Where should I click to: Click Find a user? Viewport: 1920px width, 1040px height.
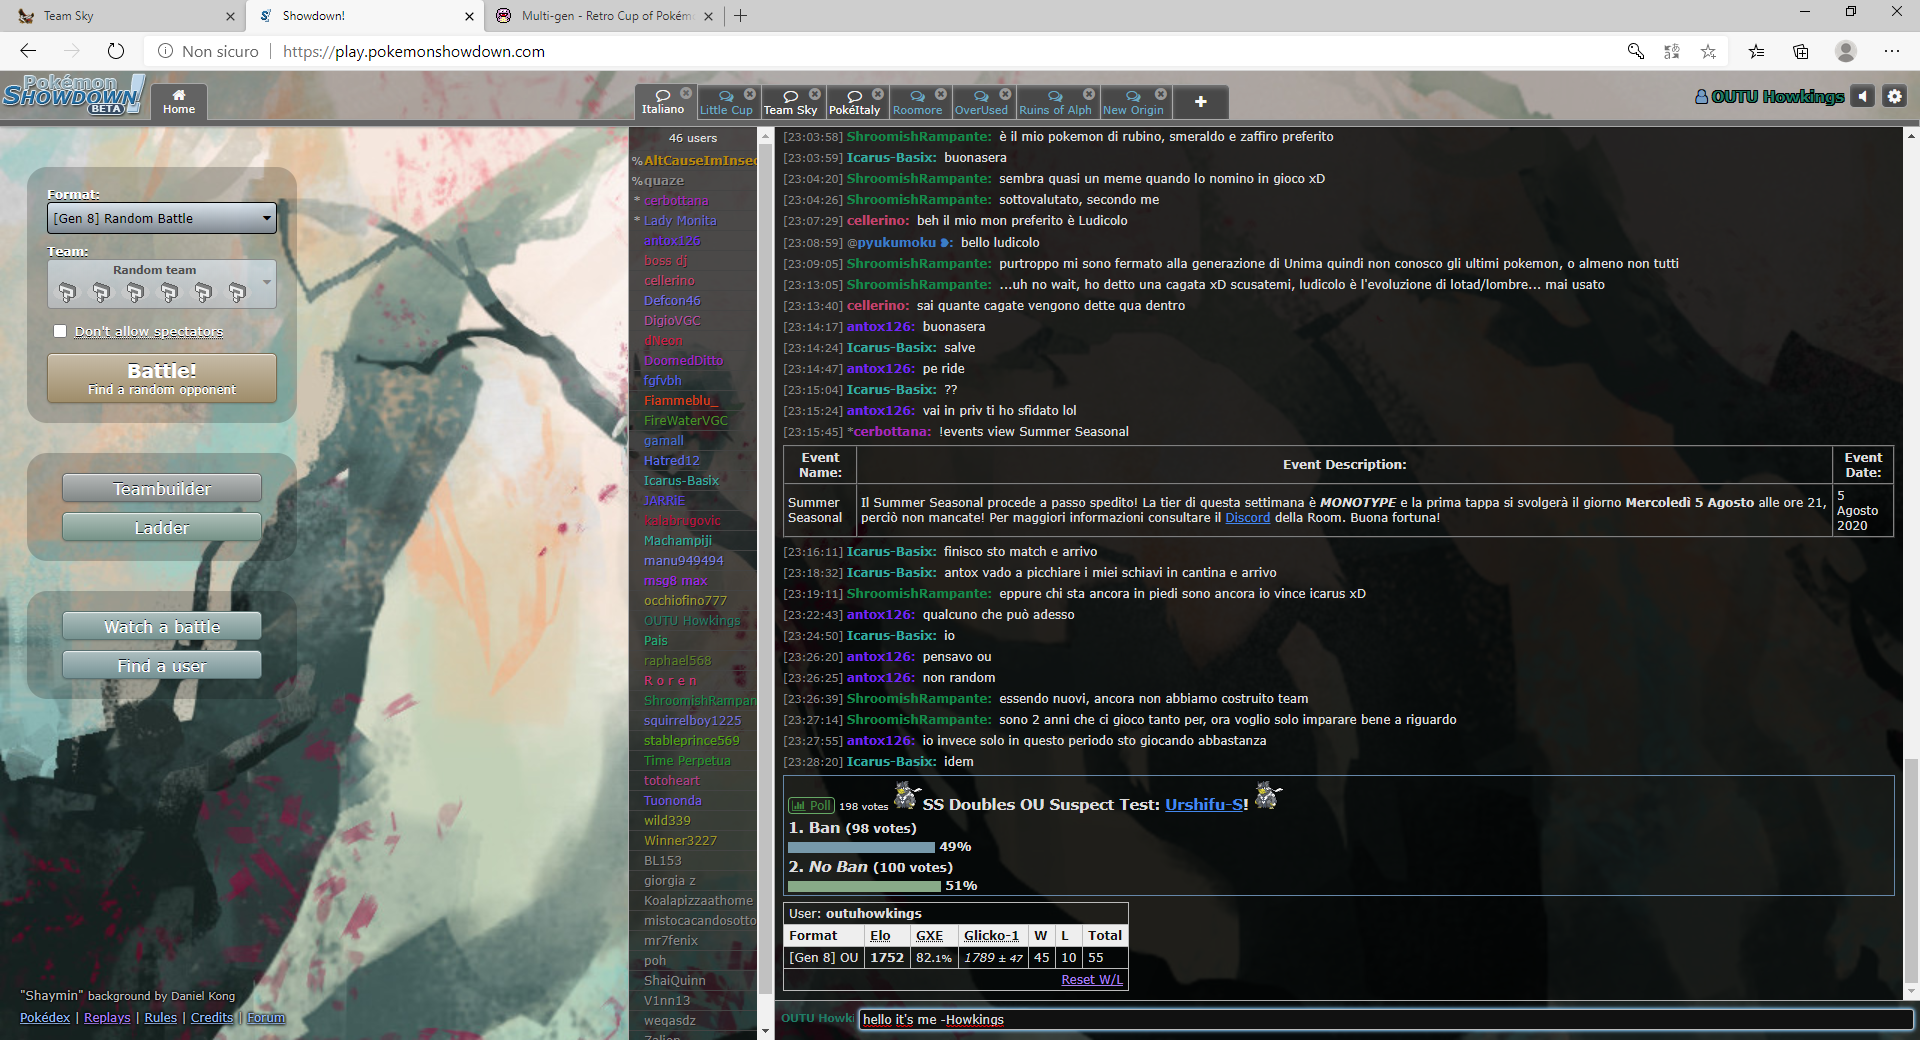click(162, 666)
